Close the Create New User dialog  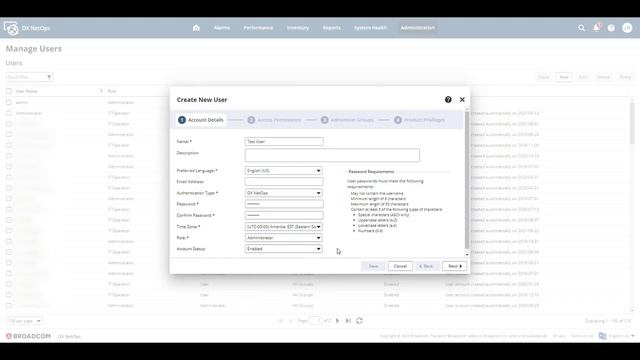click(x=462, y=100)
